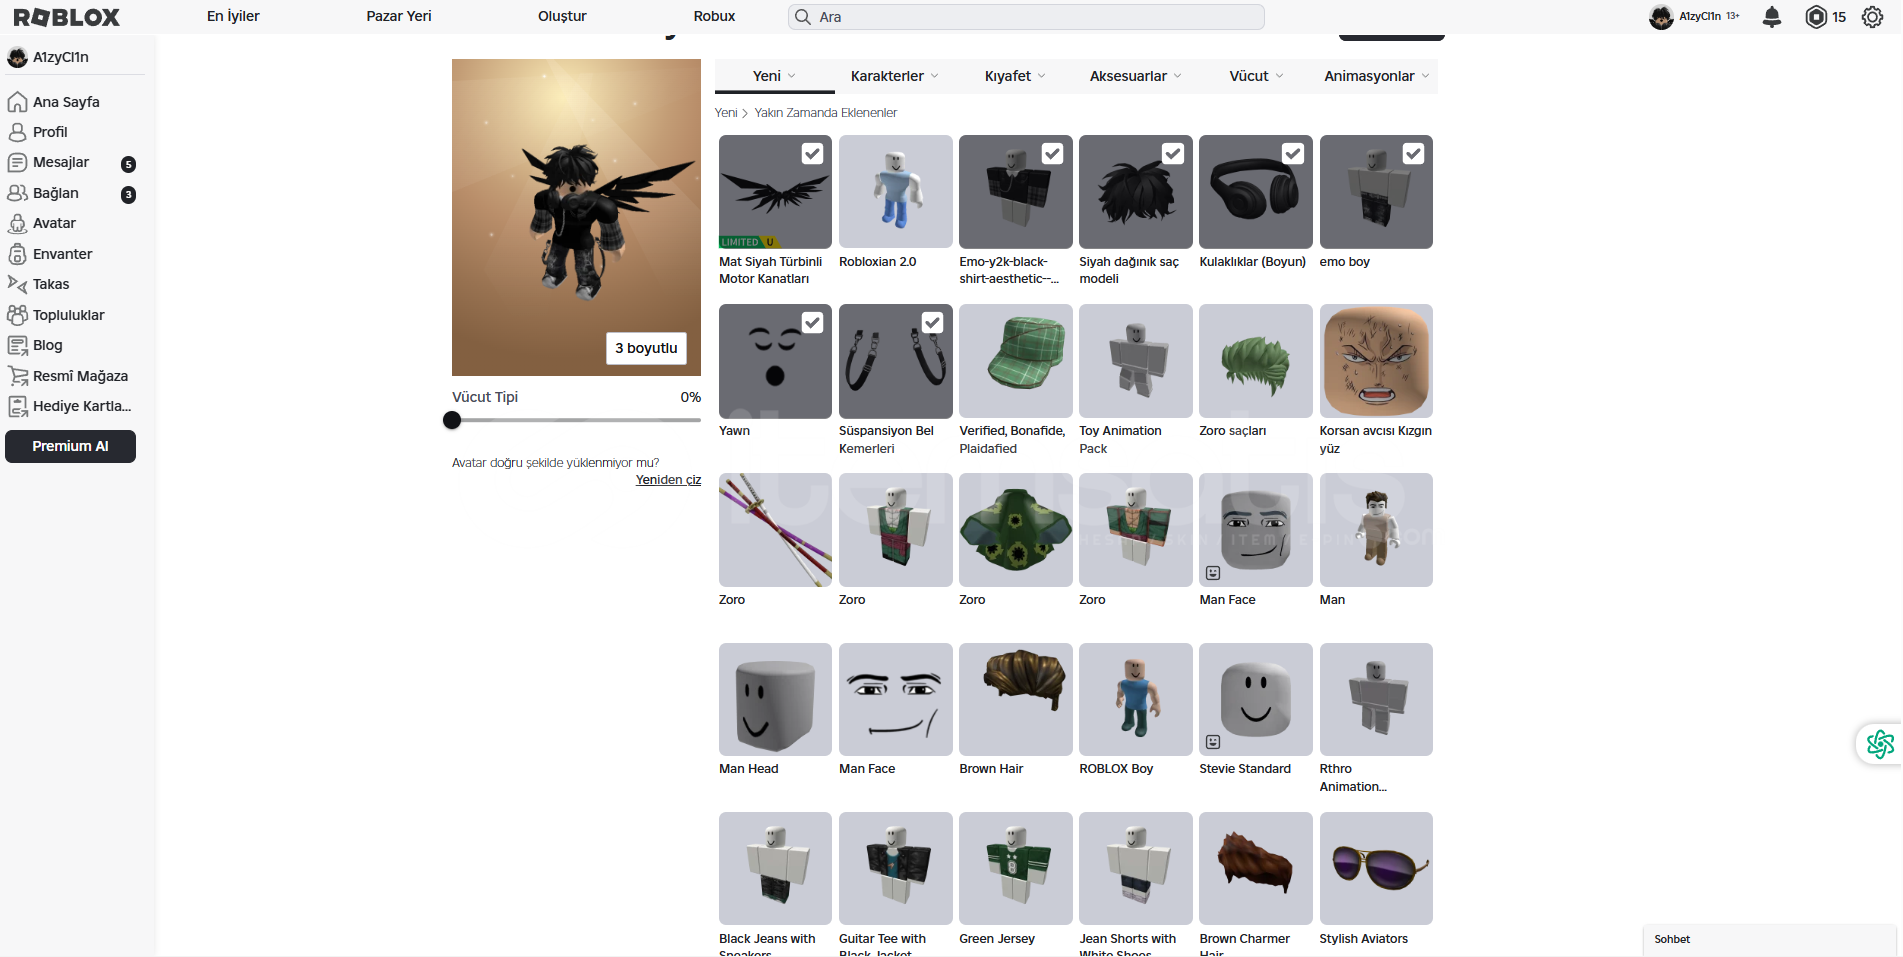Select the Brown Charmer Hair thumbnail
Viewport: 1903px width, 957px height.
pyautogui.click(x=1255, y=868)
